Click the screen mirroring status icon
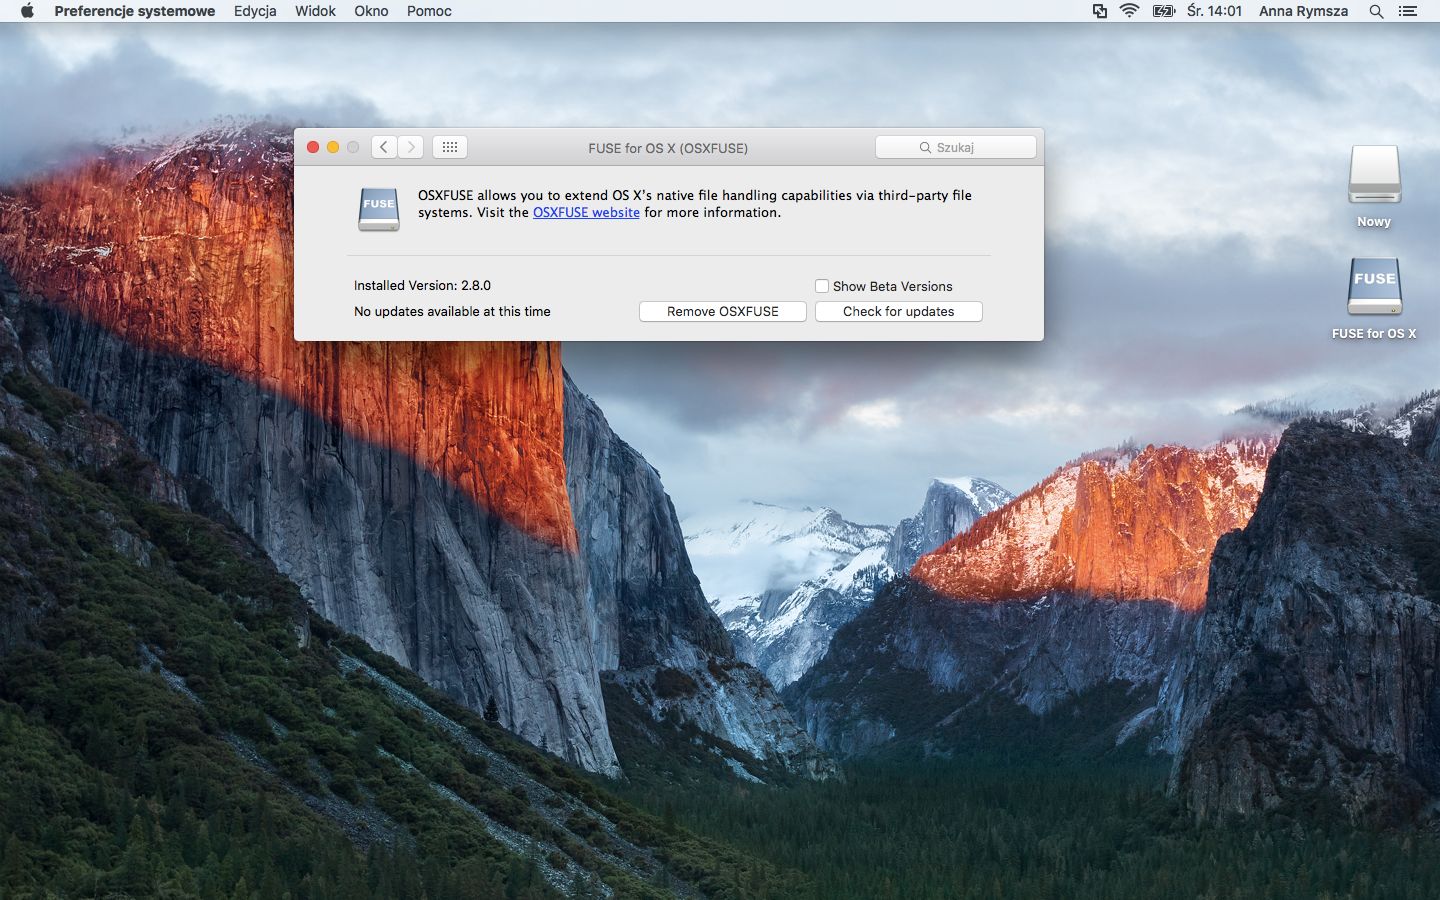The image size is (1440, 900). 1100,11
